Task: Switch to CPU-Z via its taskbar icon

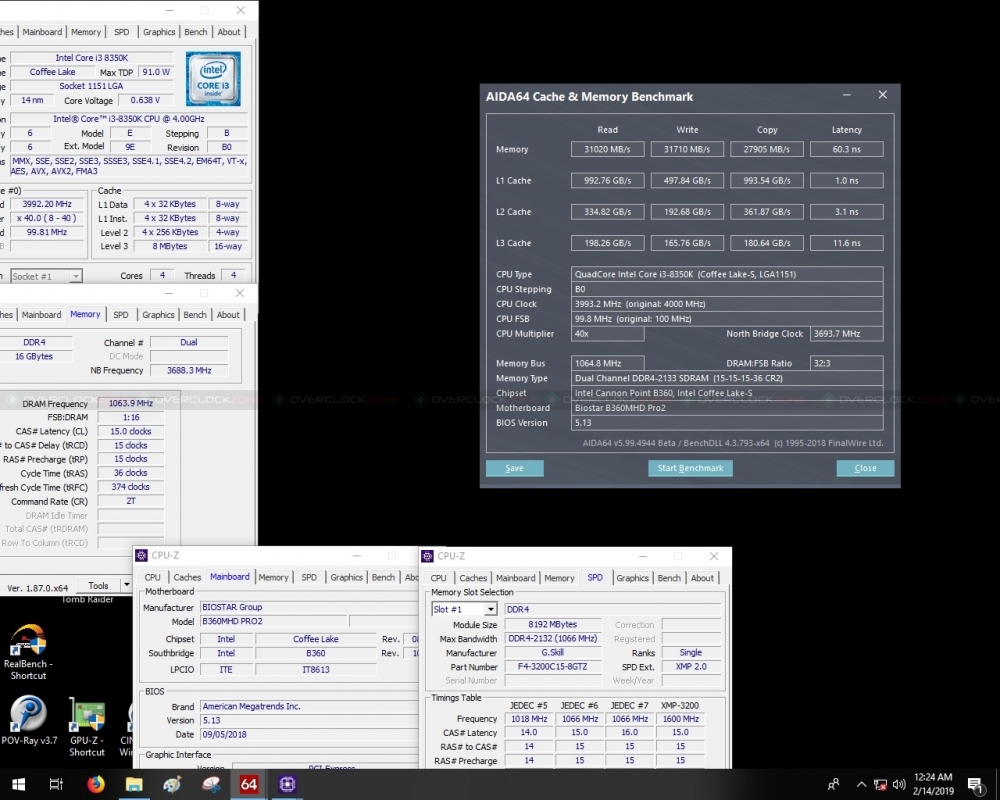Action: click(x=287, y=784)
